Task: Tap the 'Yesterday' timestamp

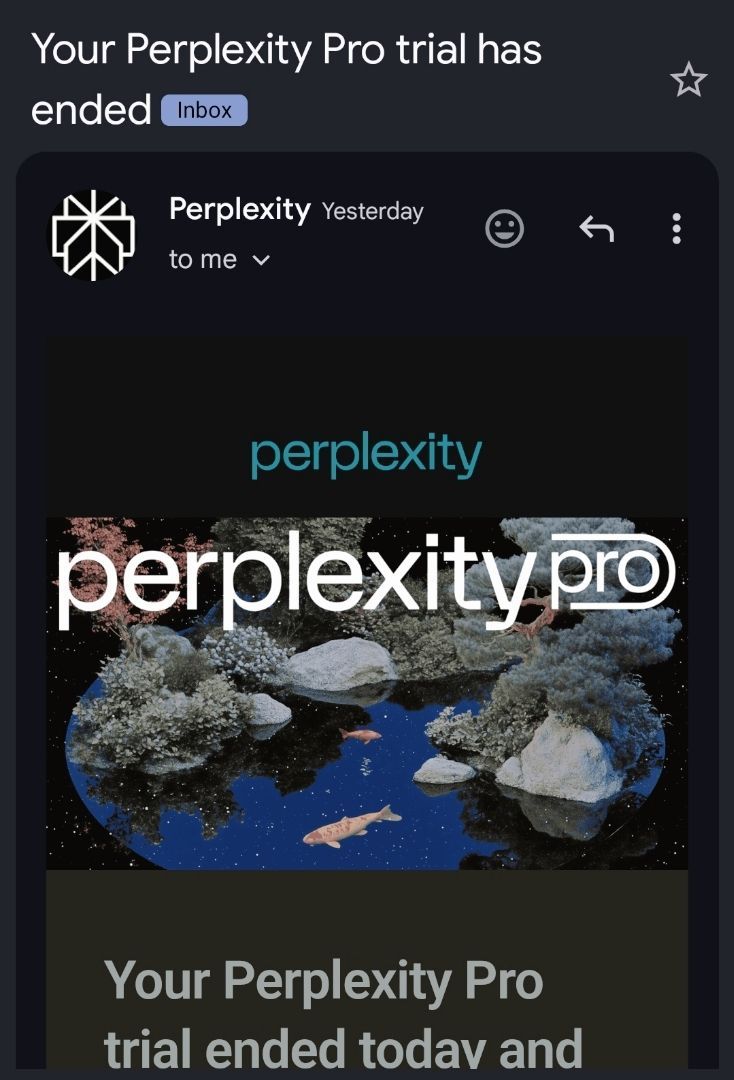Action: pos(373,211)
